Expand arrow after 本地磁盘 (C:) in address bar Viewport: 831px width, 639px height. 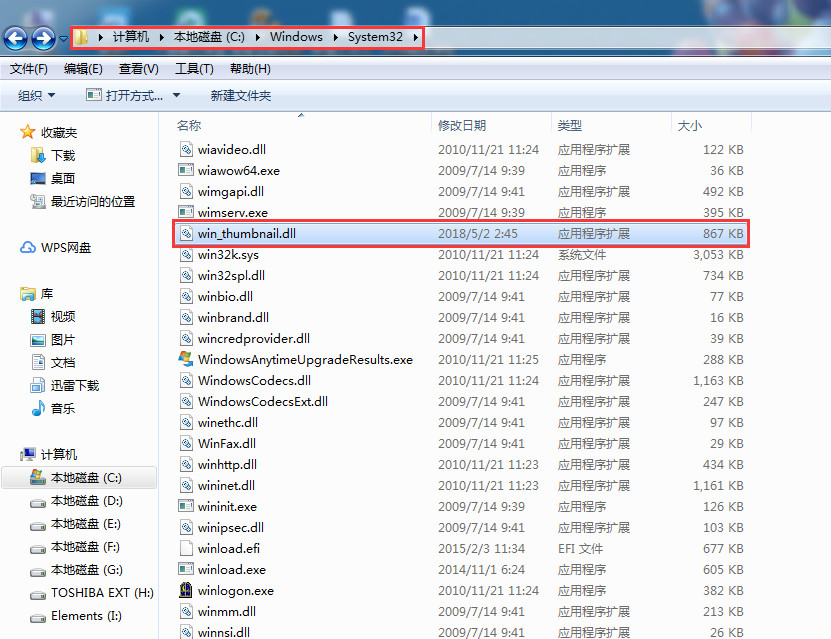[258, 37]
